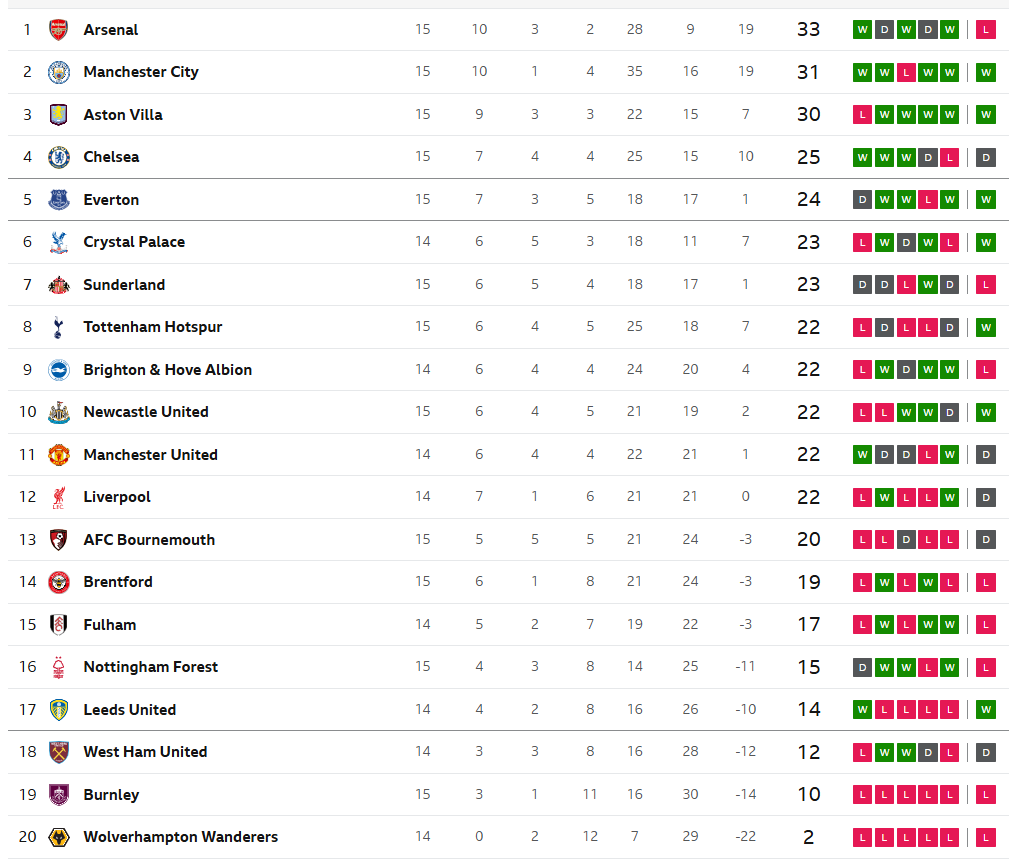Click Sunderland's green W form box
This screenshot has height=865, width=1009.
pos(927,284)
